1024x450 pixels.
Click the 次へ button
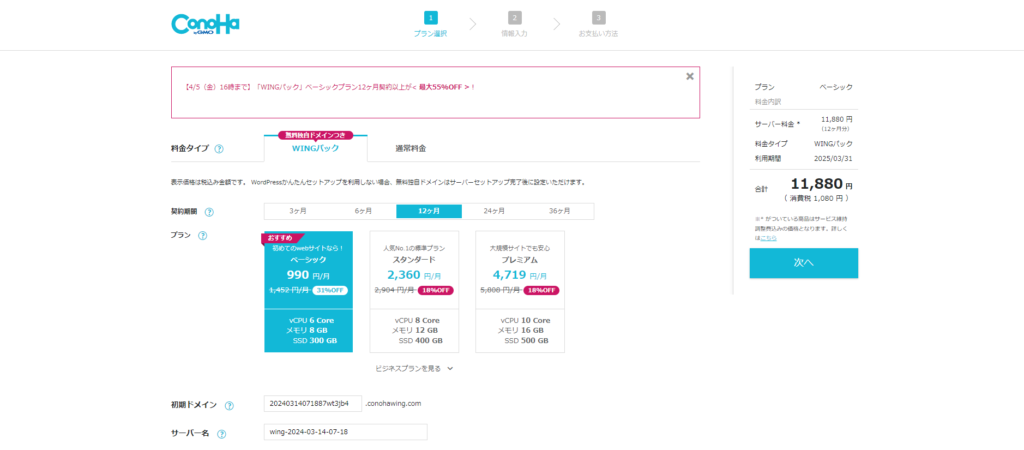[x=803, y=263]
